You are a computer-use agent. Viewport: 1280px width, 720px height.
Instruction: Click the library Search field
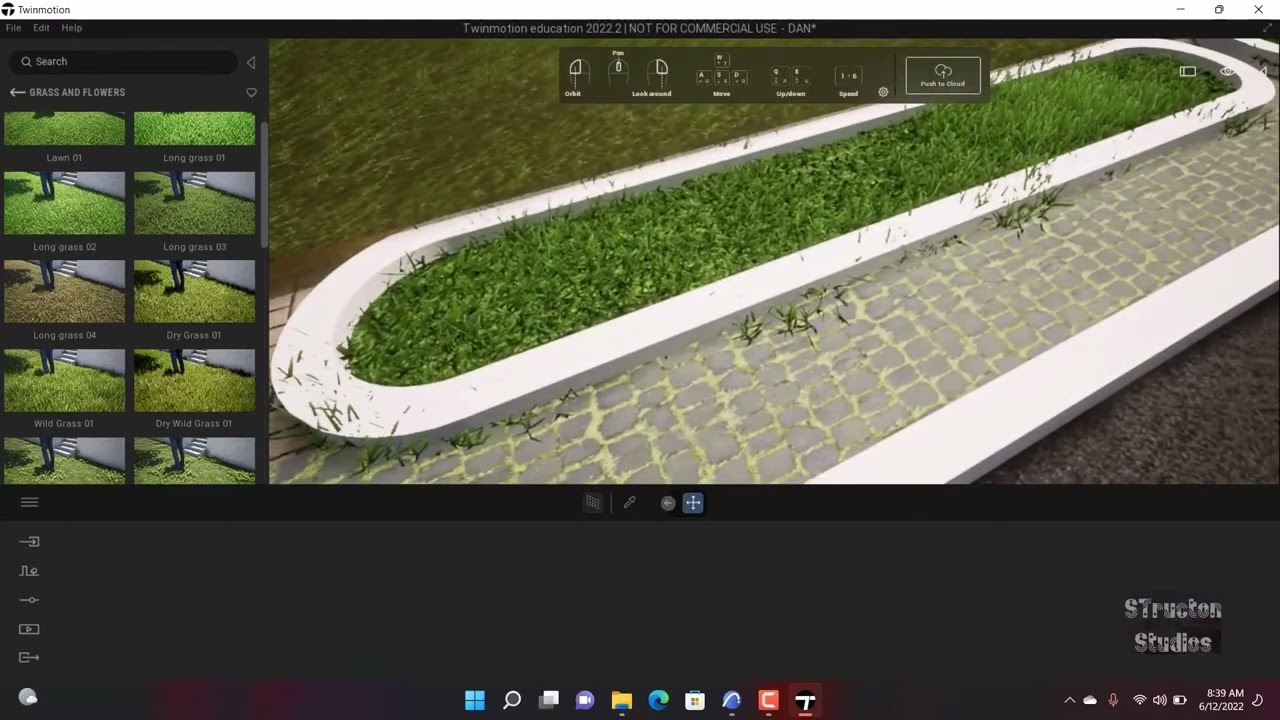[x=125, y=62]
